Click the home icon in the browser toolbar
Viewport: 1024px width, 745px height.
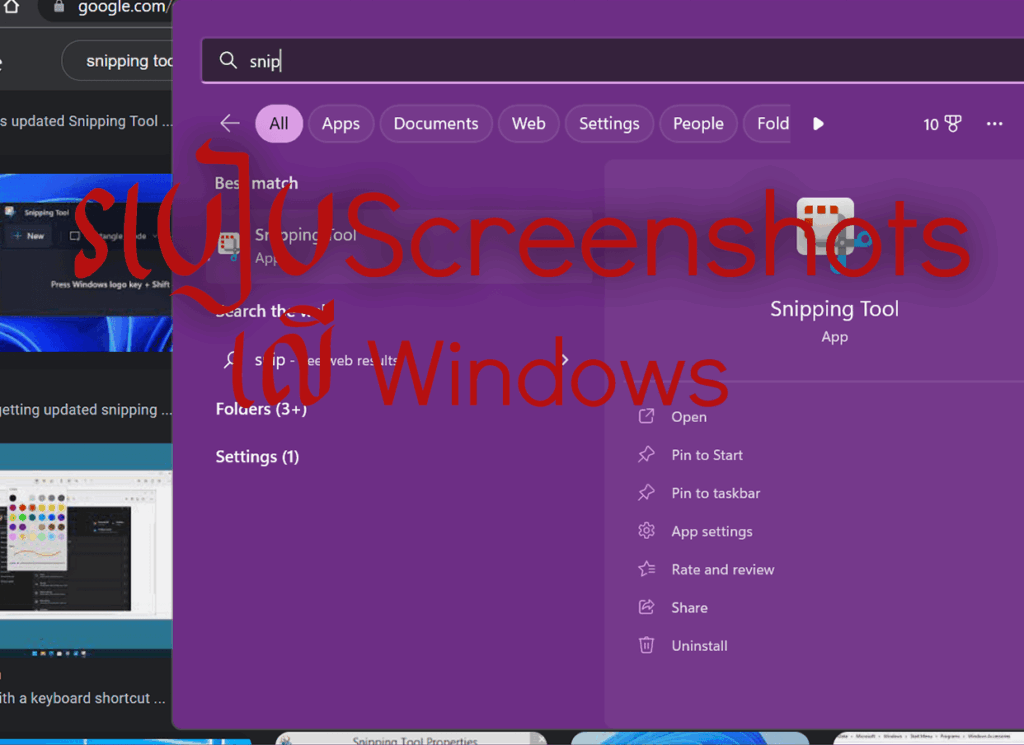click(x=10, y=7)
